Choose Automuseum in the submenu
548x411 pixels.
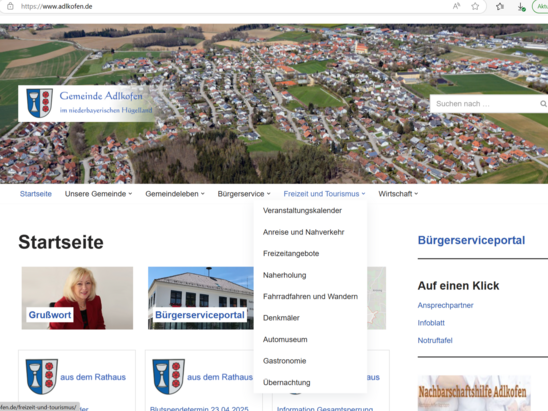point(285,340)
